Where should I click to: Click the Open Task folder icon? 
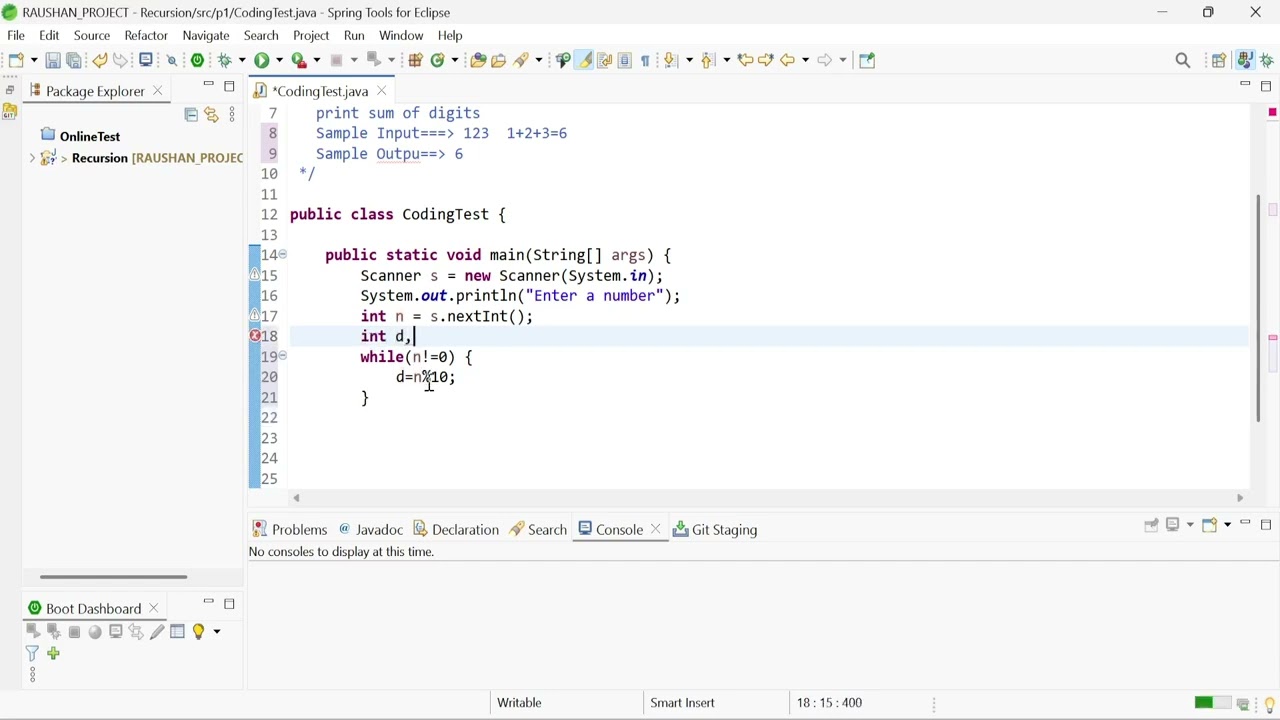tap(498, 60)
